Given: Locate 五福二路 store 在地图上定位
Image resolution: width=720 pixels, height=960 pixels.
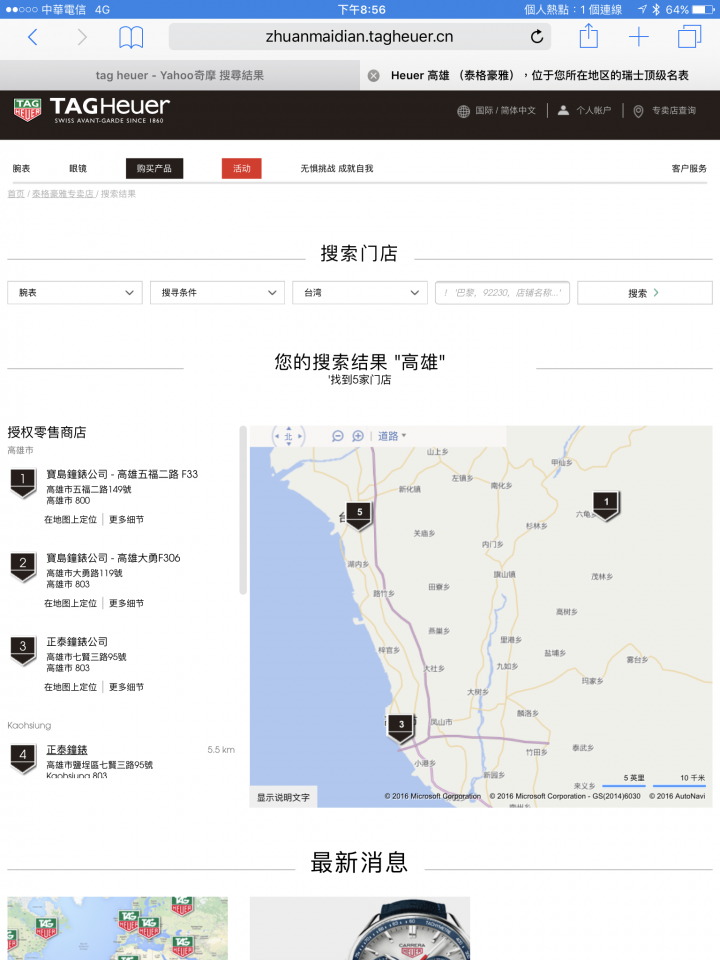Looking at the screenshot, I should point(70,519).
